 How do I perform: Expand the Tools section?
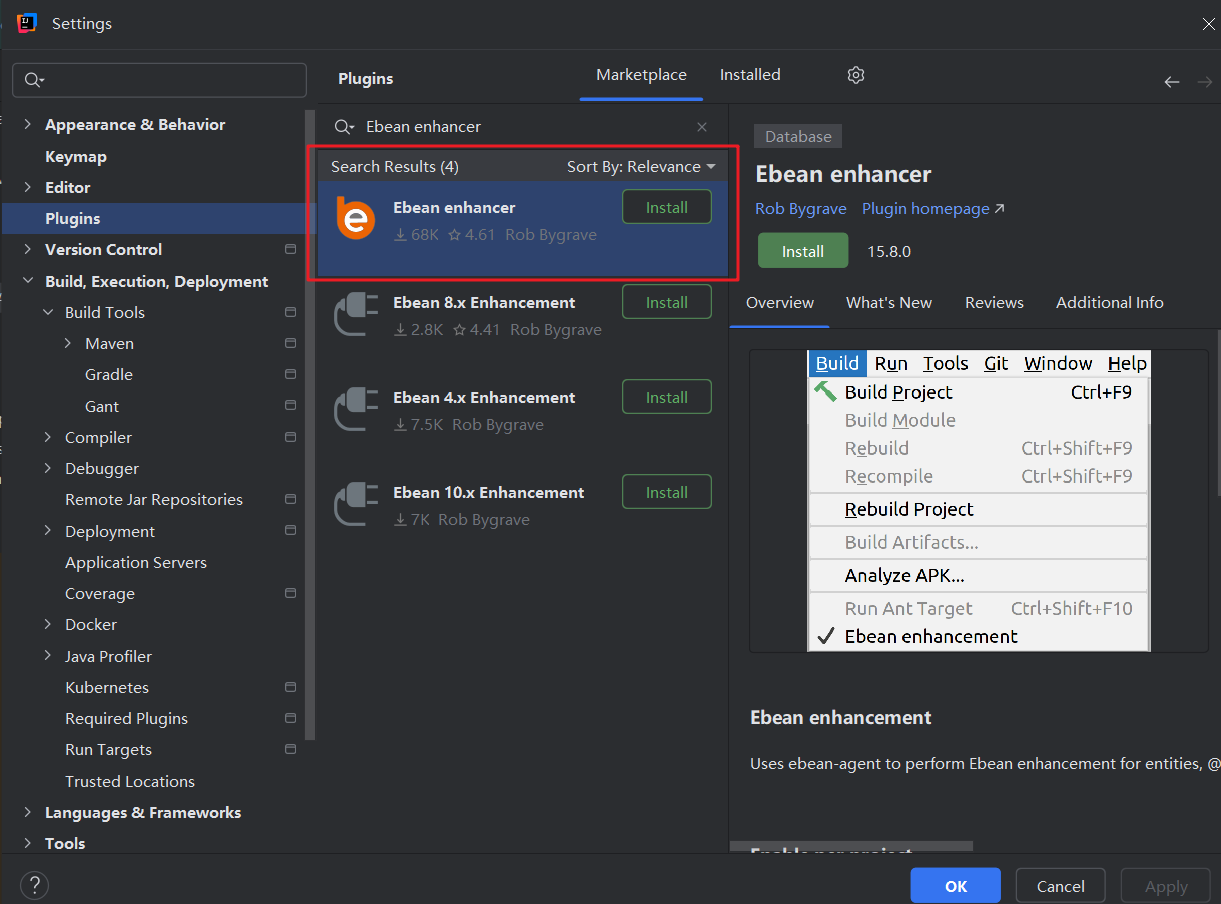27,843
